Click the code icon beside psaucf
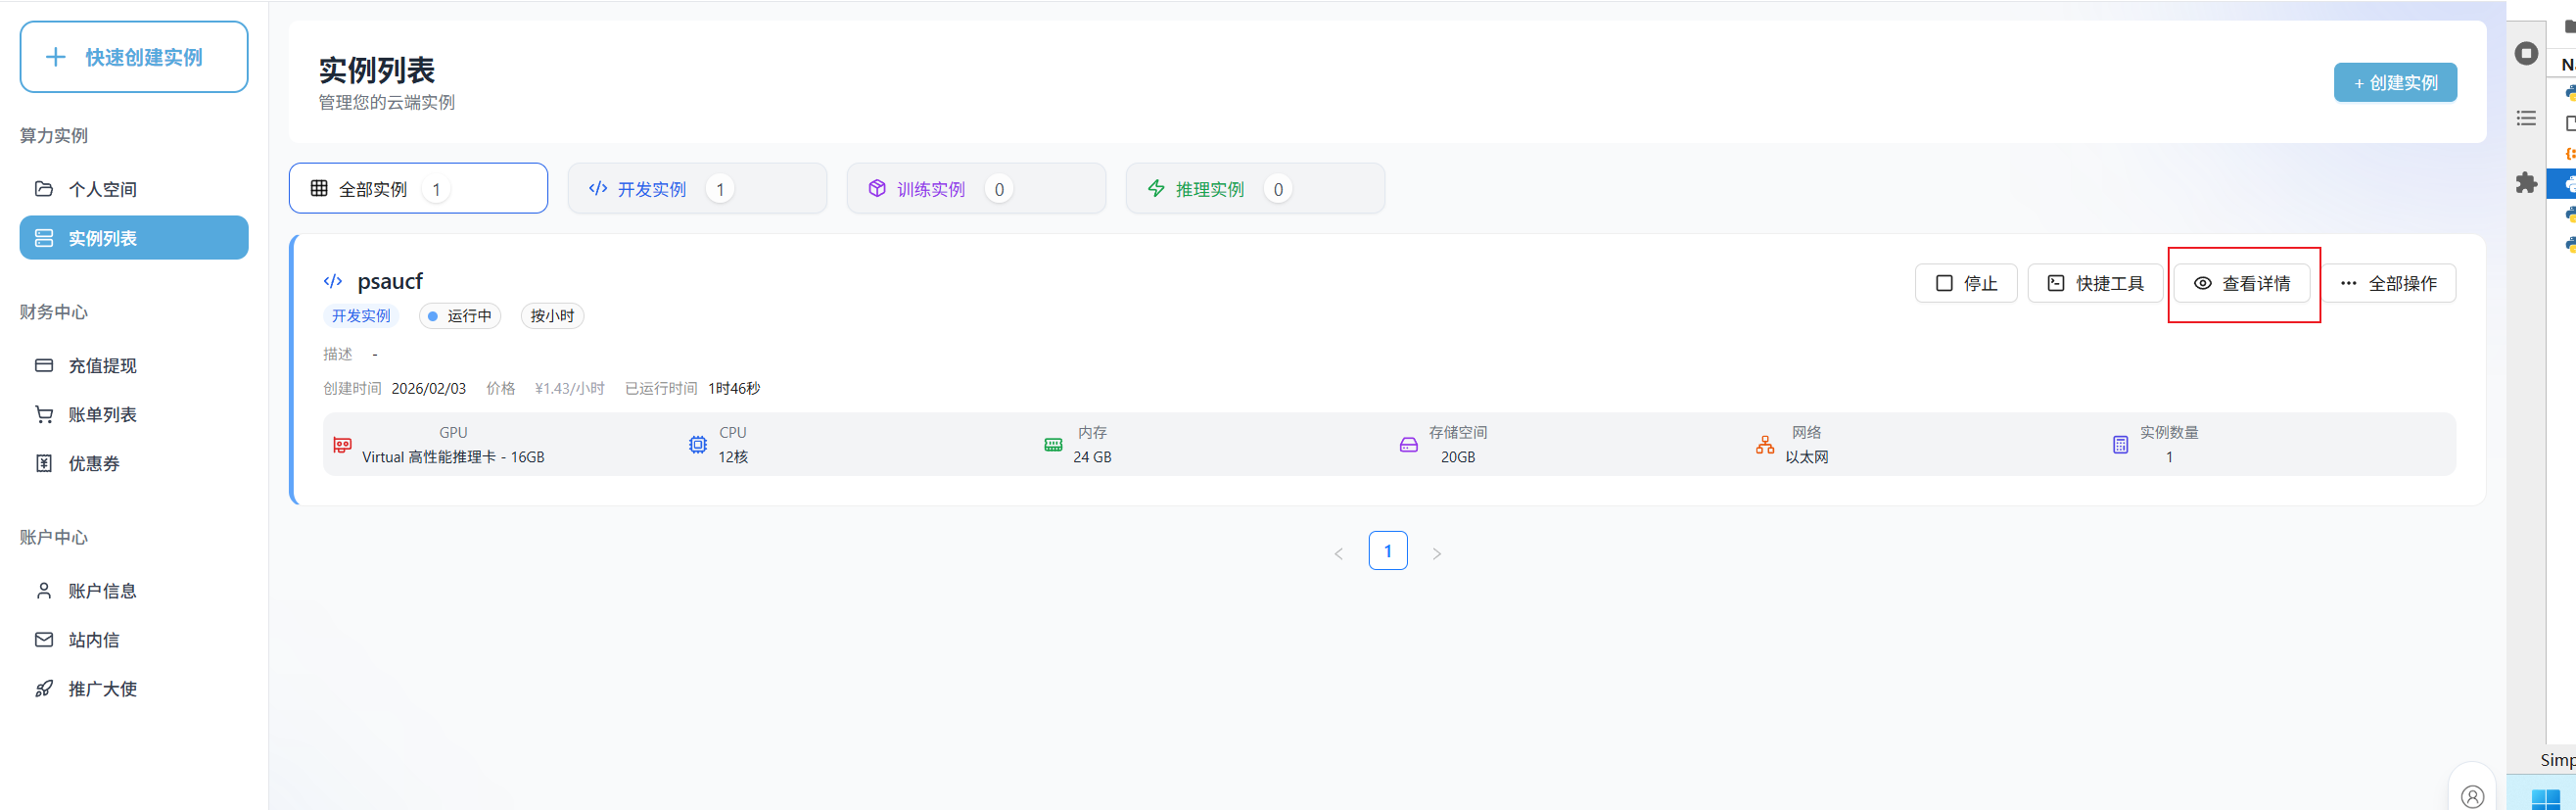This screenshot has height=810, width=2576. click(x=333, y=282)
